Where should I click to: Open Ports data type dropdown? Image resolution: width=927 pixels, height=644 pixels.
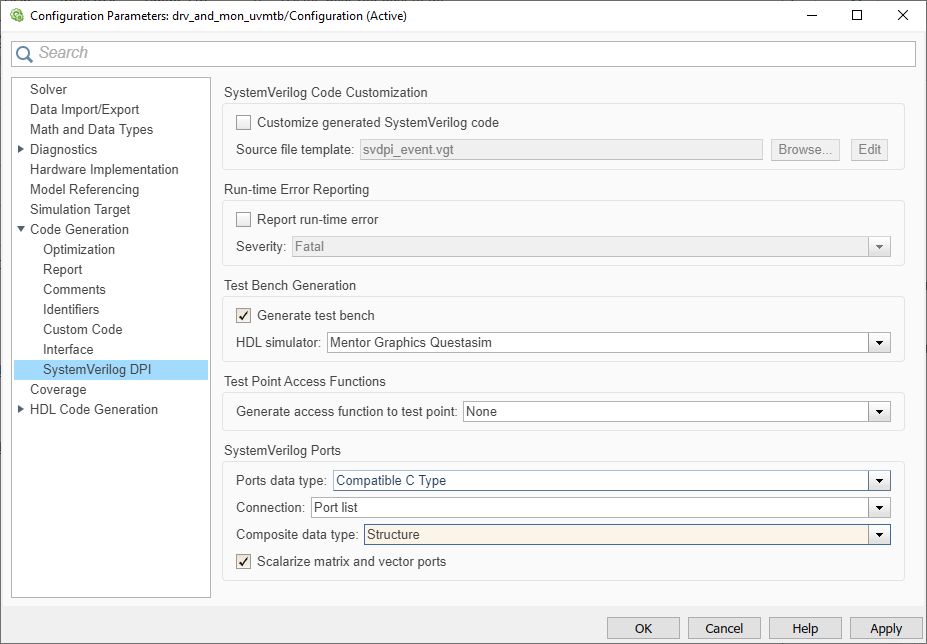click(879, 481)
